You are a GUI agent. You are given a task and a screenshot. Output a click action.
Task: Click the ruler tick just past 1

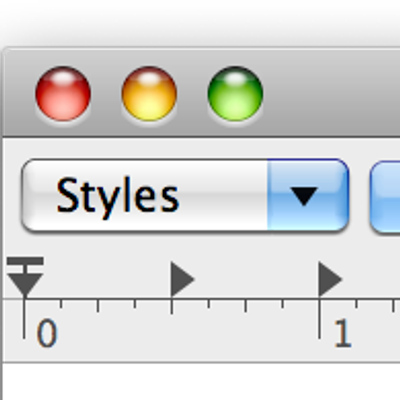(356, 304)
